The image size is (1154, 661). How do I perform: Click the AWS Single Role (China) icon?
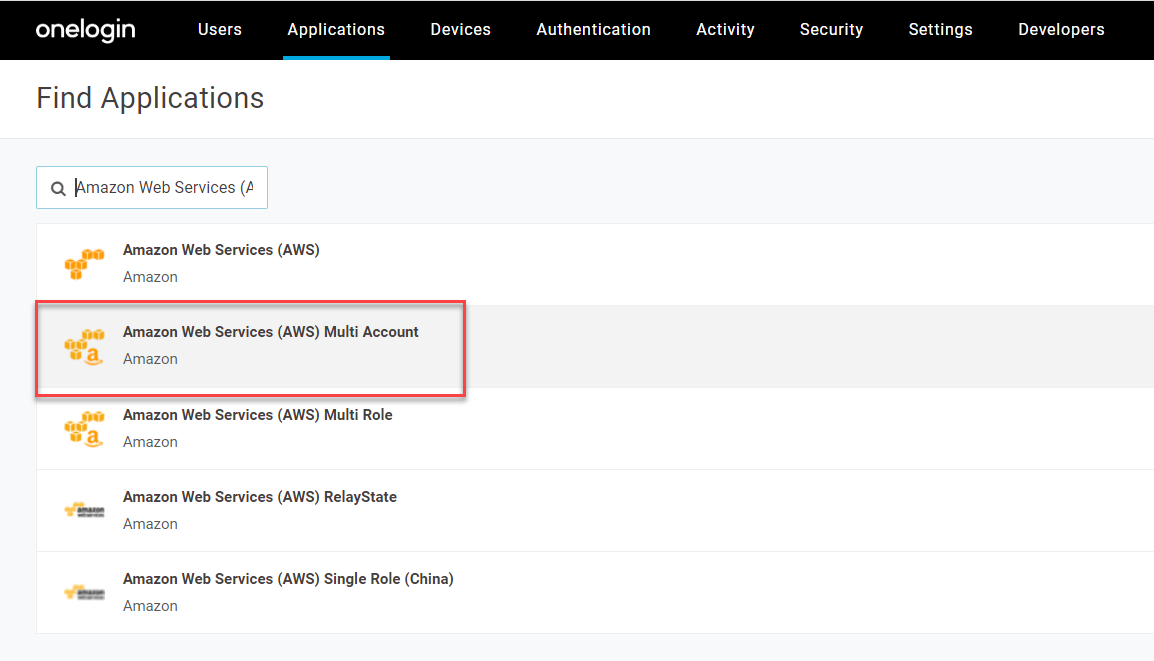[84, 593]
